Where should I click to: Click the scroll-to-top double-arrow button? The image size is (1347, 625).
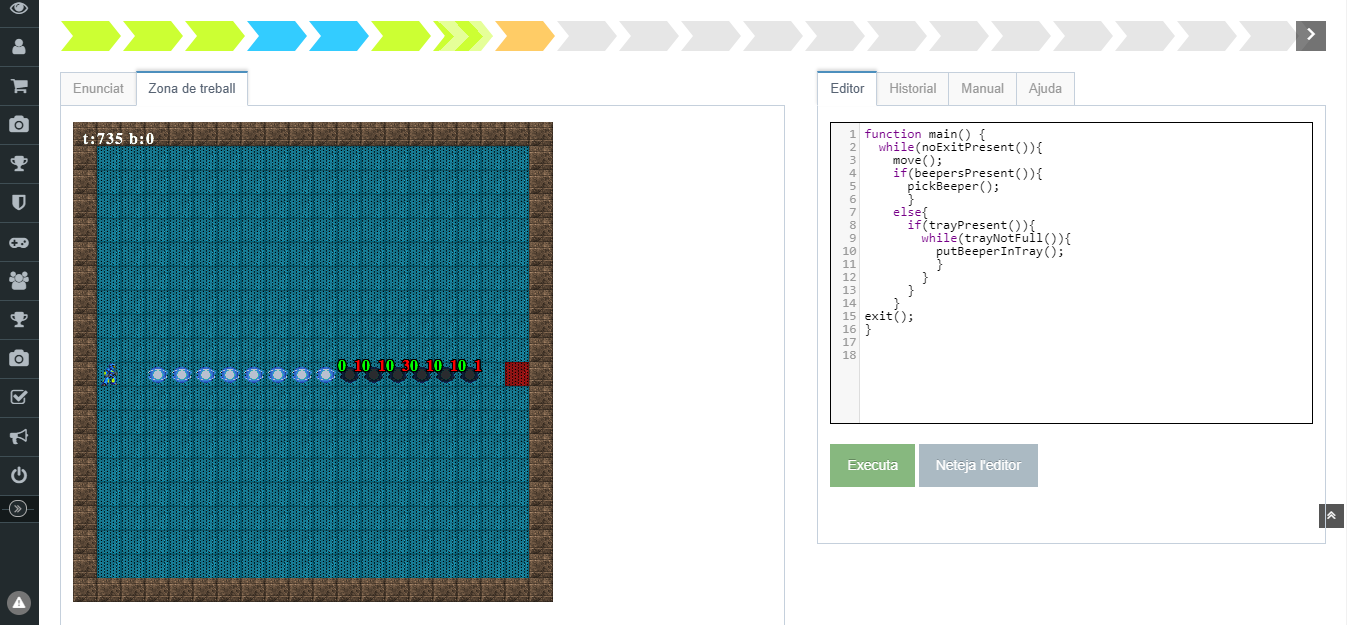(1331, 515)
